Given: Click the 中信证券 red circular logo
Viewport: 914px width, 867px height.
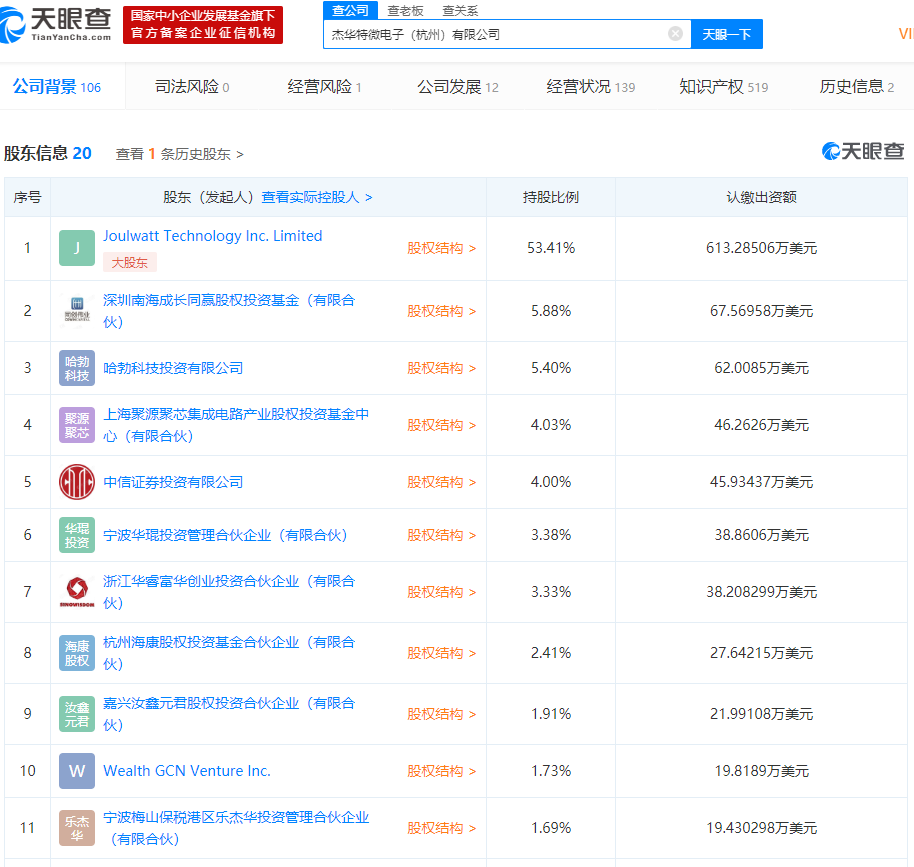Looking at the screenshot, I should pyautogui.click(x=77, y=482).
